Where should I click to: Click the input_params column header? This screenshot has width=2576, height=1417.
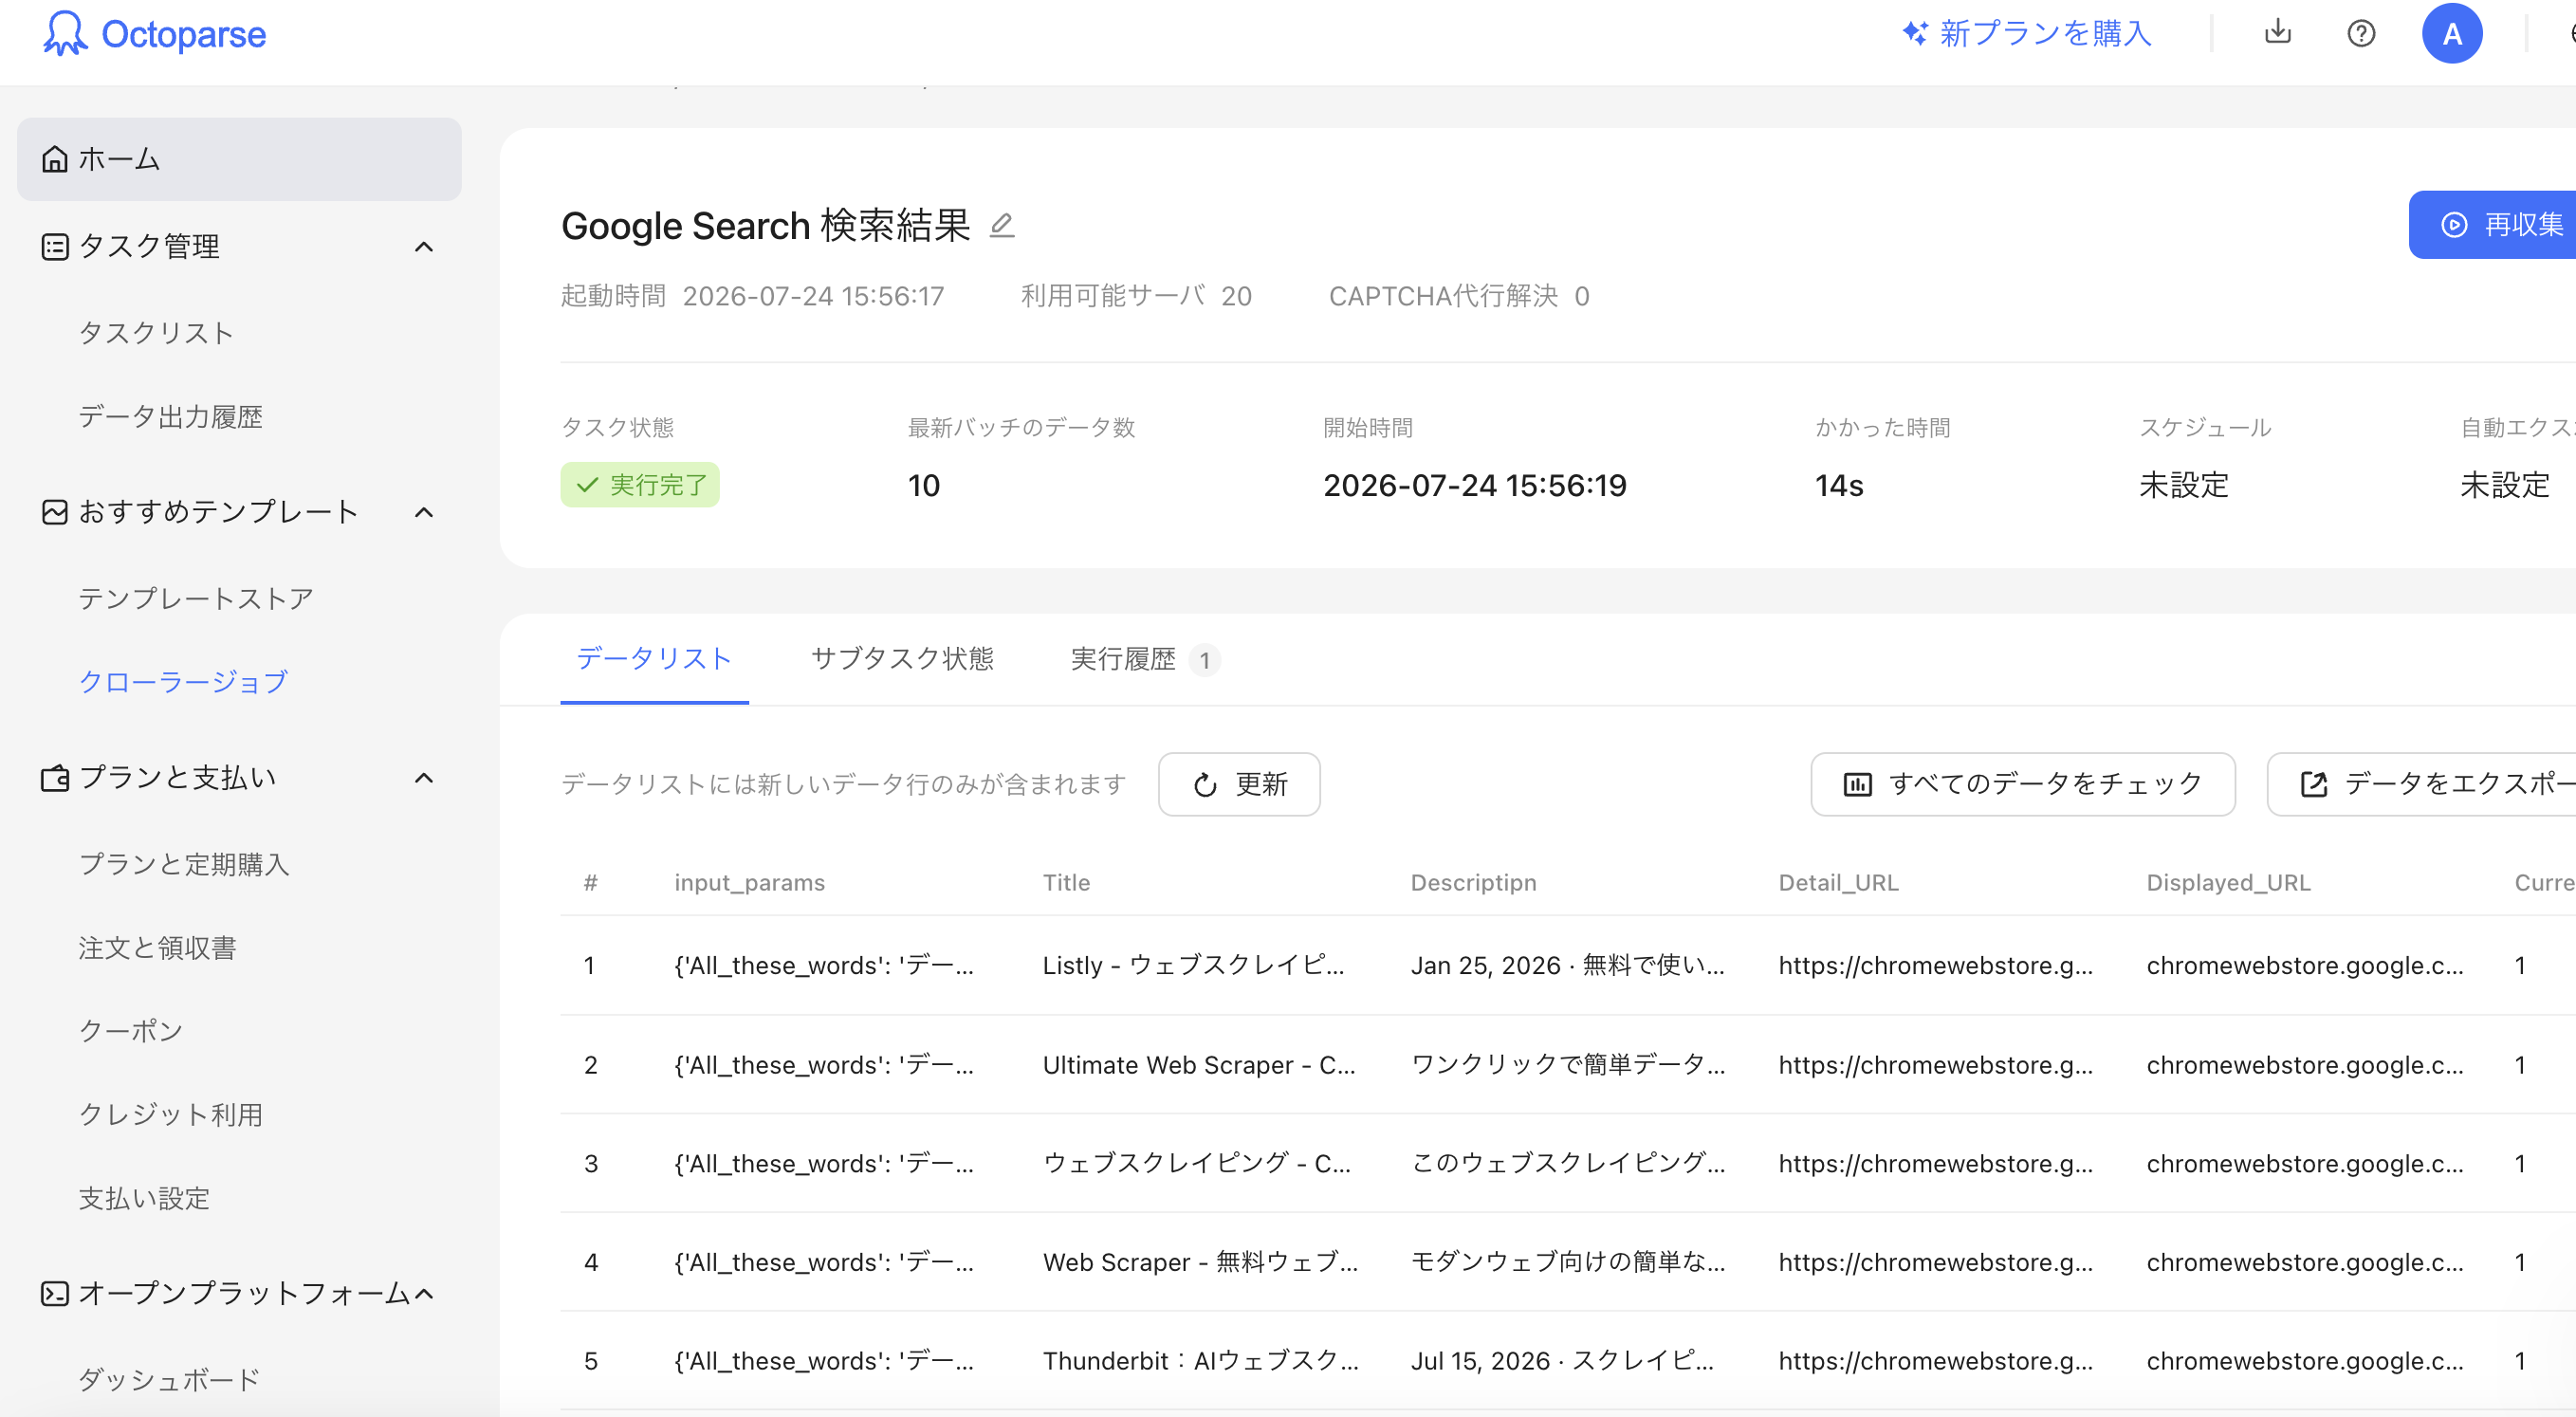click(x=749, y=883)
